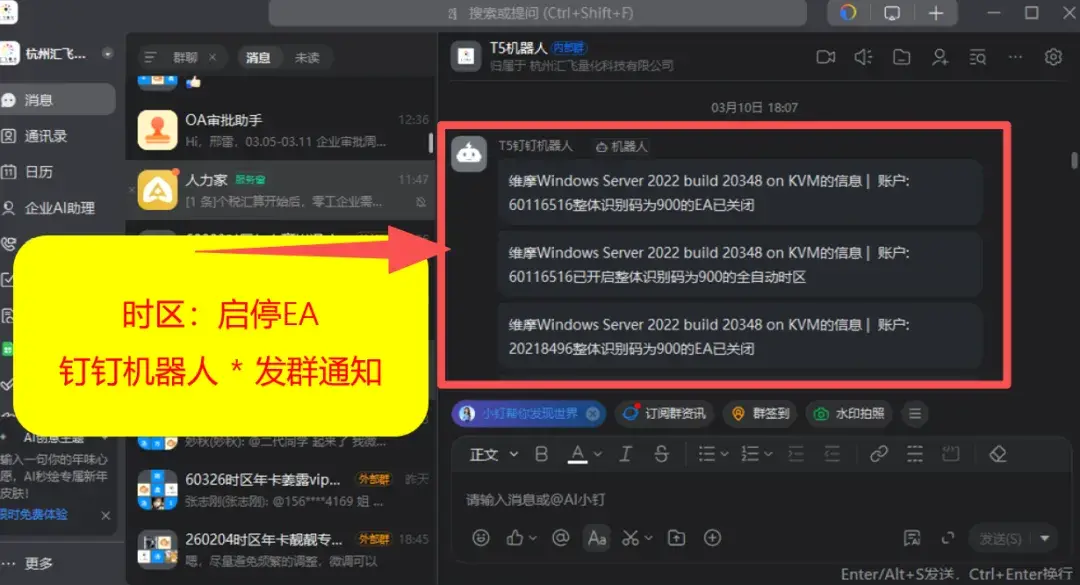Open 日历 calendar in sidebar
The width and height of the screenshot is (1080, 585).
pyautogui.click(x=41, y=172)
